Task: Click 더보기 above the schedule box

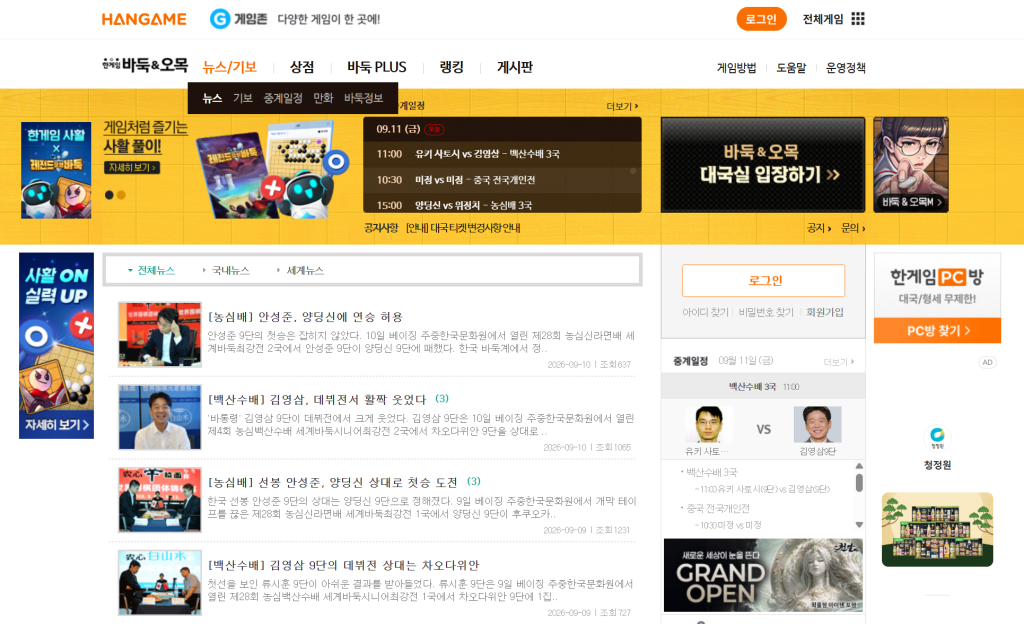Action: [x=622, y=106]
